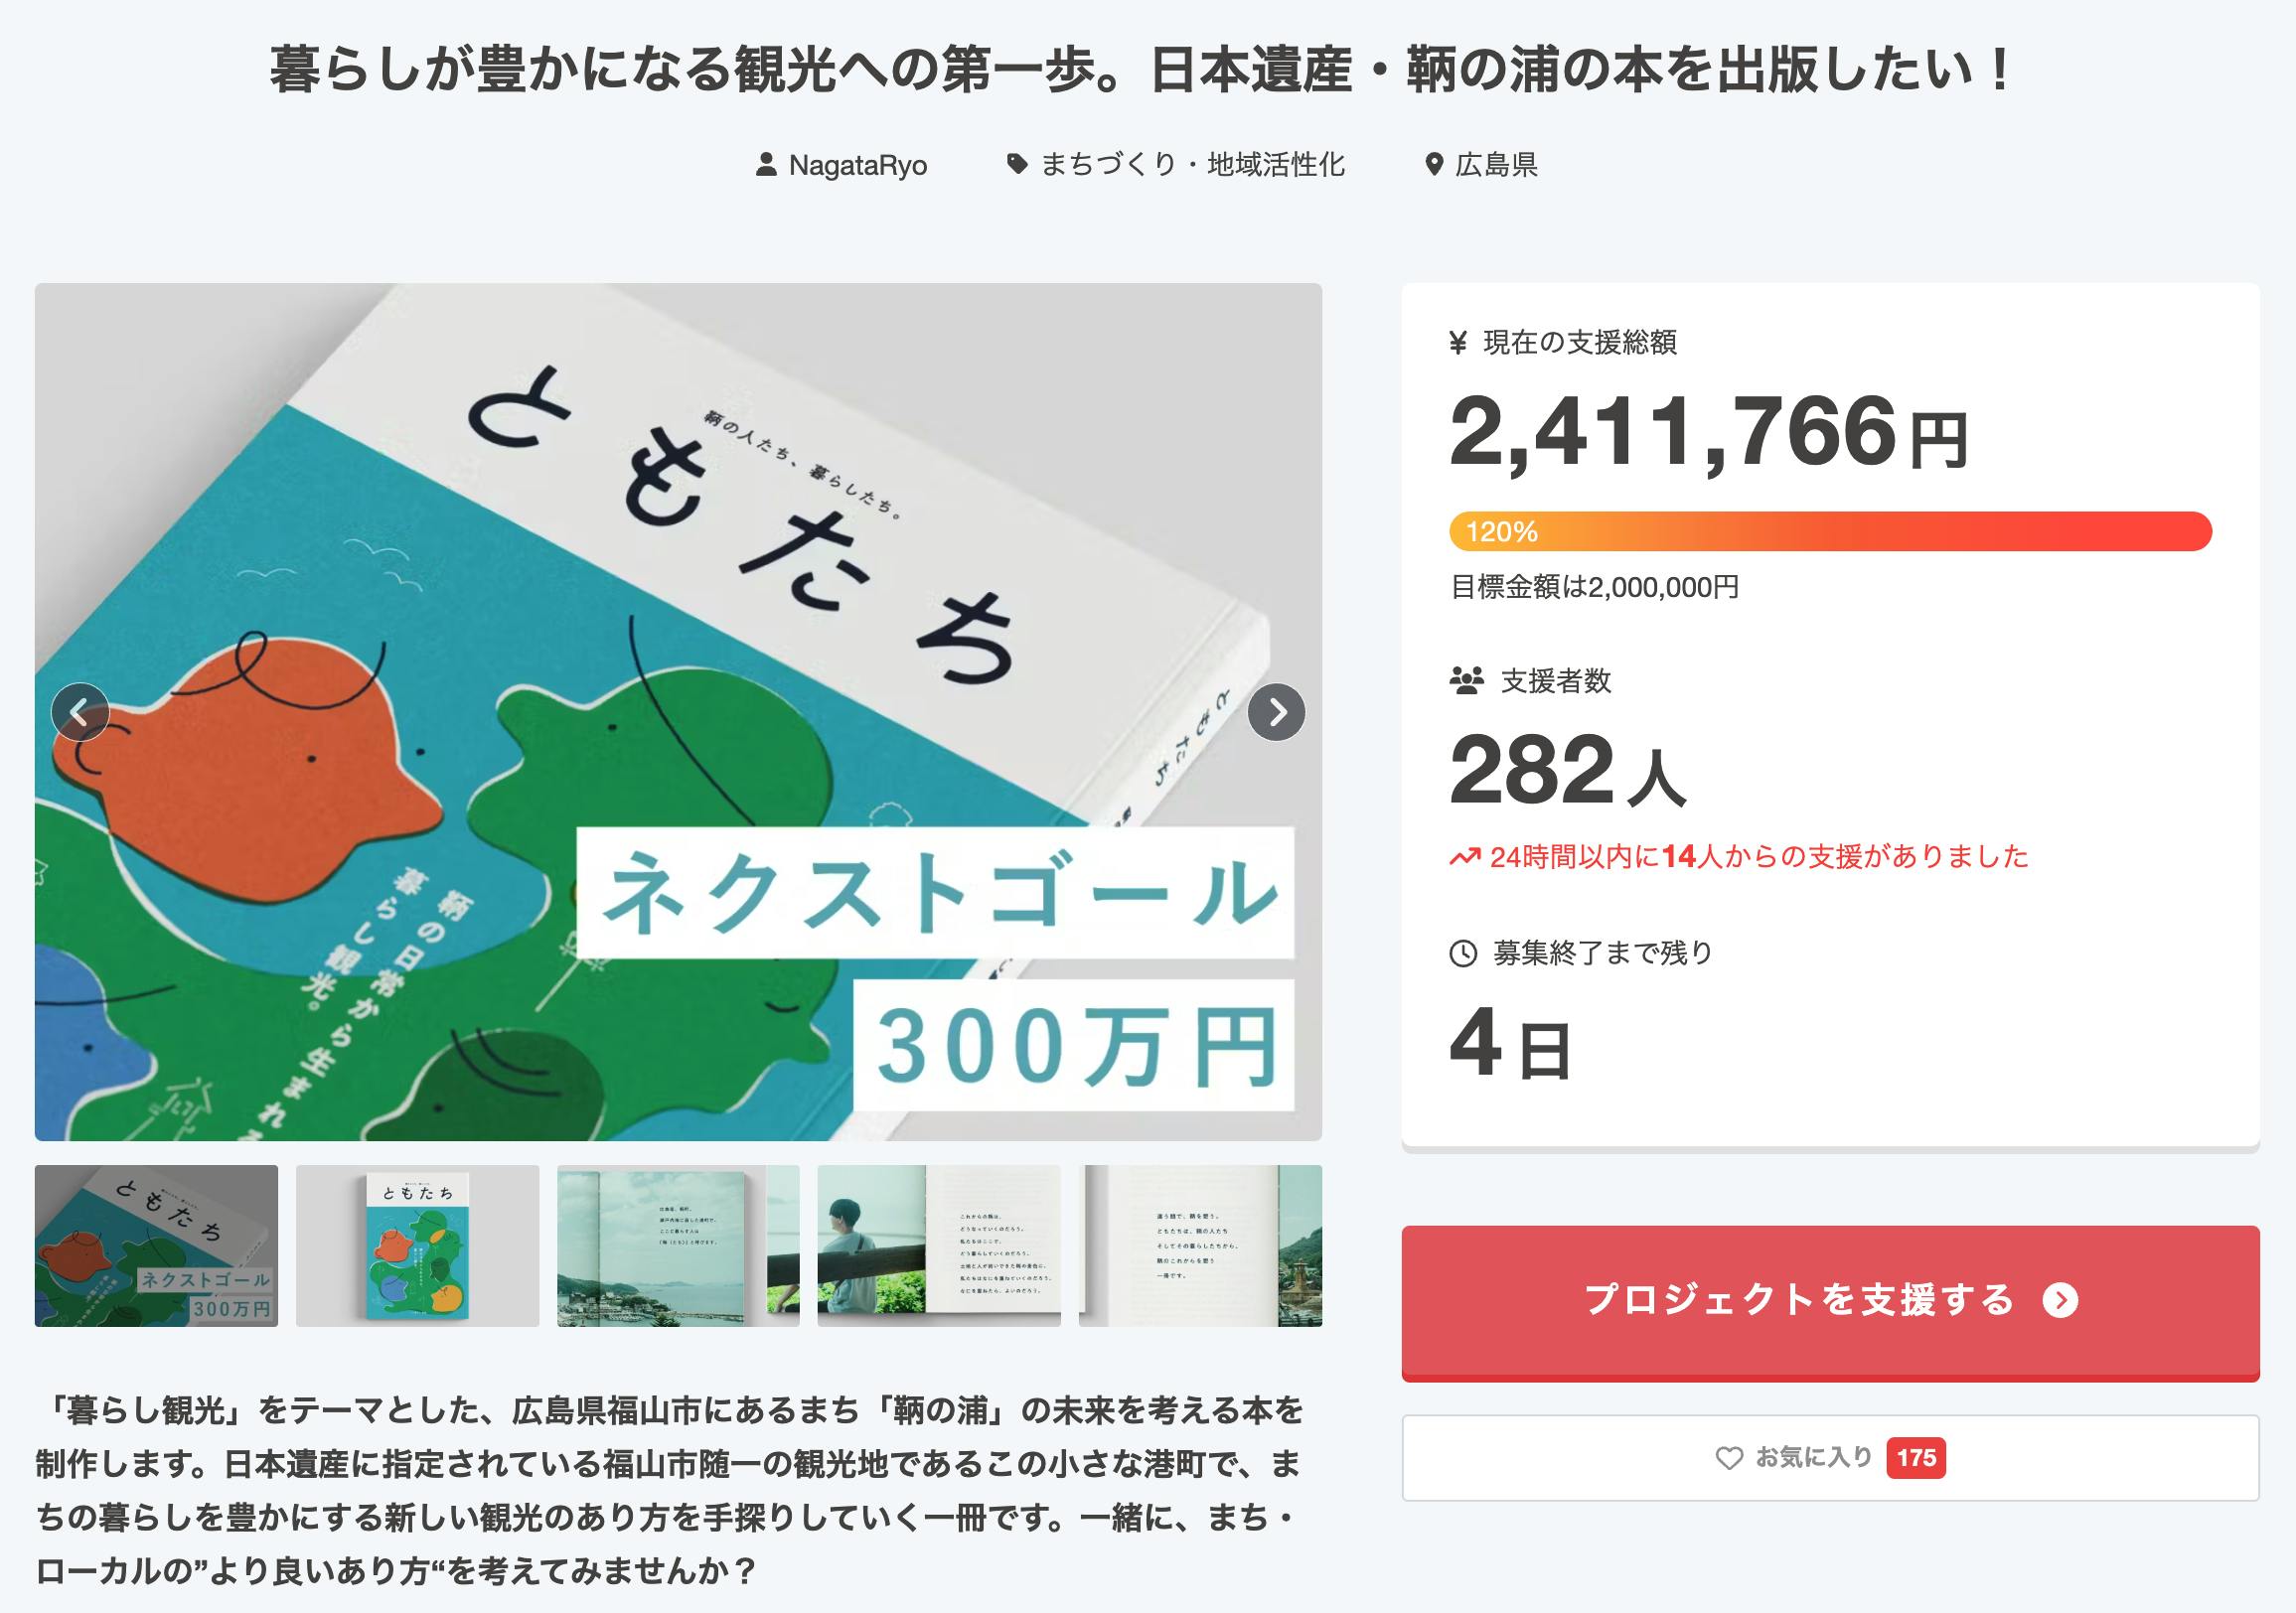The image size is (2296, 1613).
Task: Open the まちづくり・地域活性化 category link
Action: (x=1192, y=165)
